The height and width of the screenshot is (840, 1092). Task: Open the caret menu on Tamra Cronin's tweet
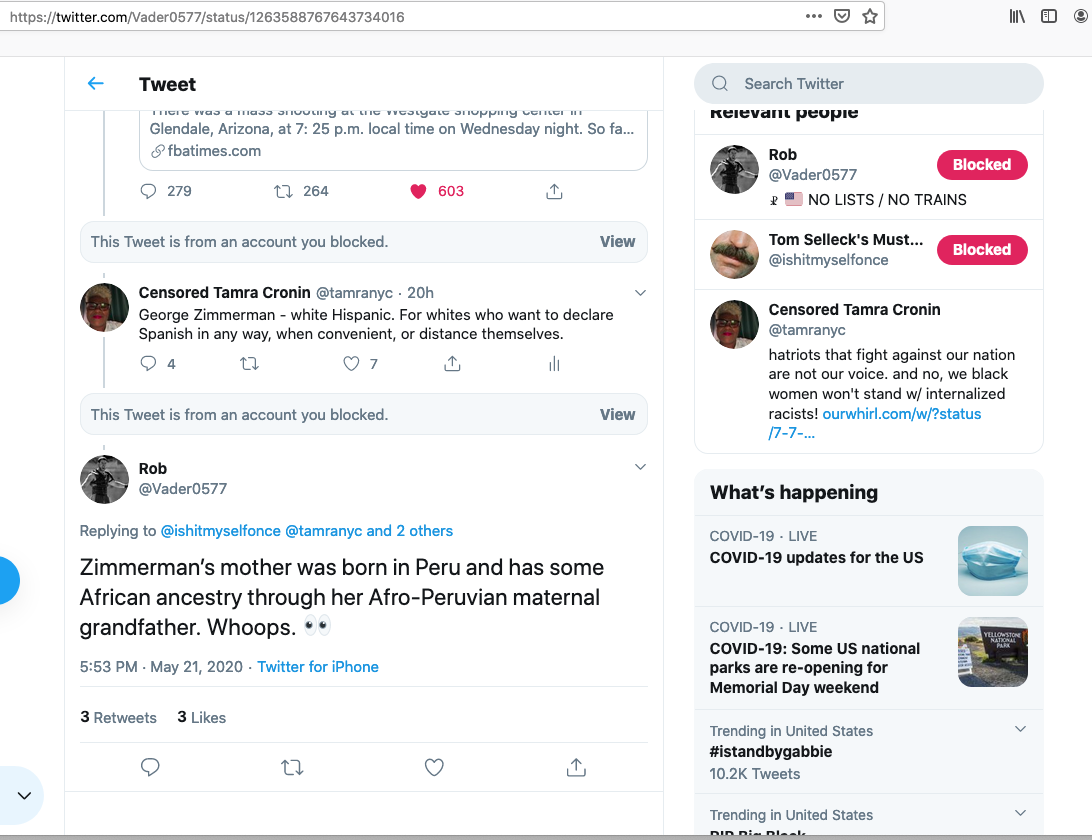(641, 293)
